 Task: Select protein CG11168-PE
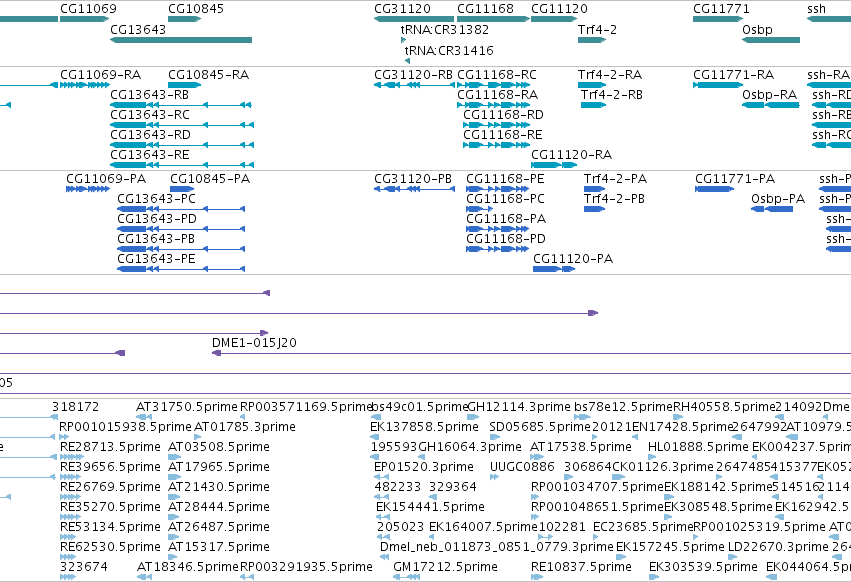(505, 179)
